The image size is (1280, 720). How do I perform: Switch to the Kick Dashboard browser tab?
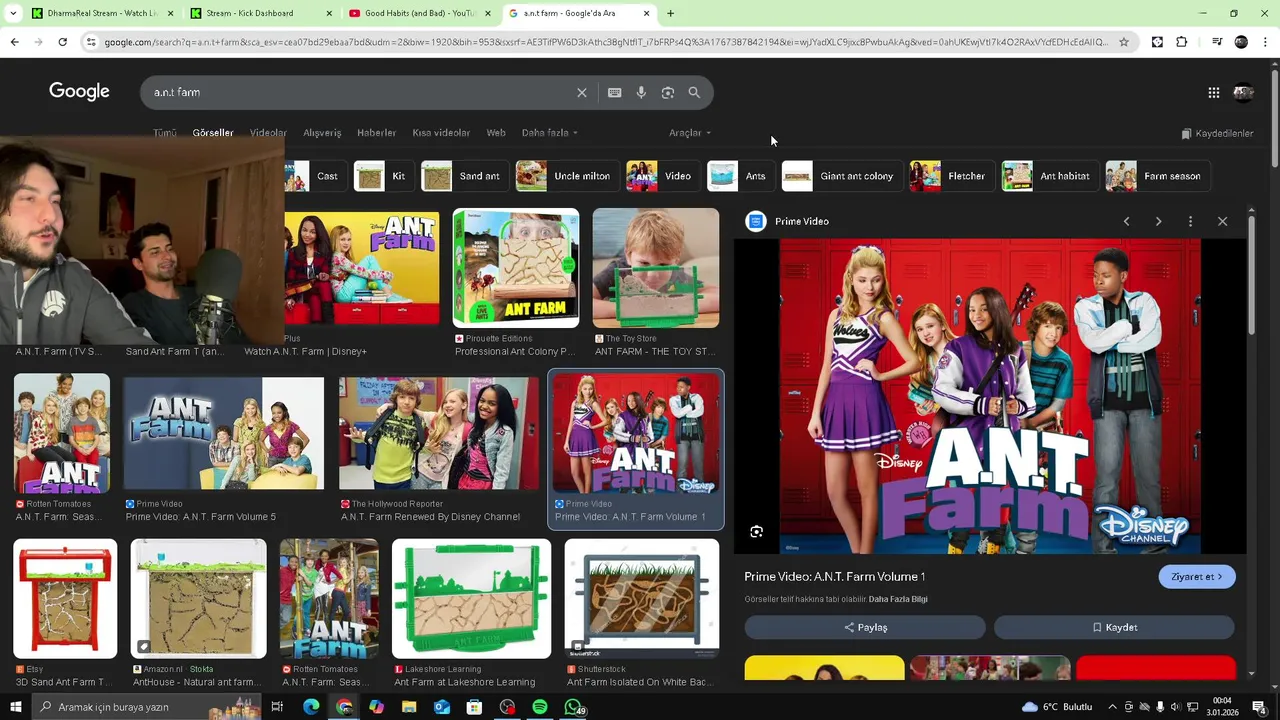[260, 13]
